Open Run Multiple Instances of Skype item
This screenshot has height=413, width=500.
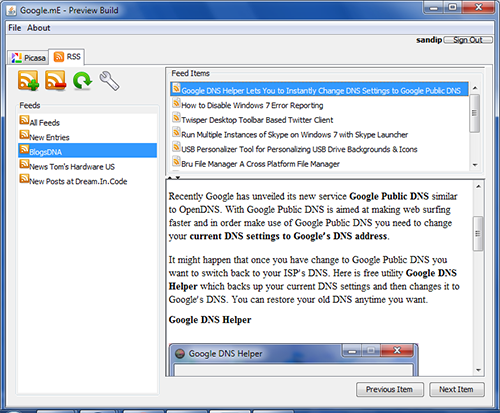click(319, 133)
